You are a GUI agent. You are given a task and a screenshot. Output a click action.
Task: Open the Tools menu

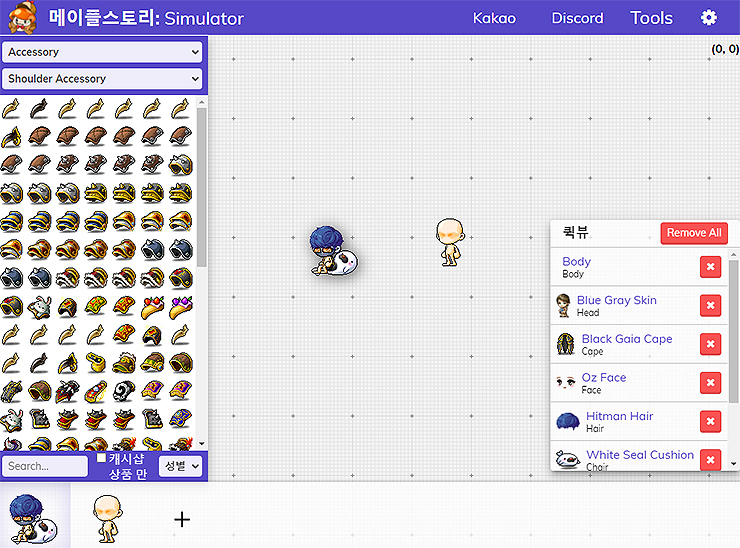pos(651,18)
